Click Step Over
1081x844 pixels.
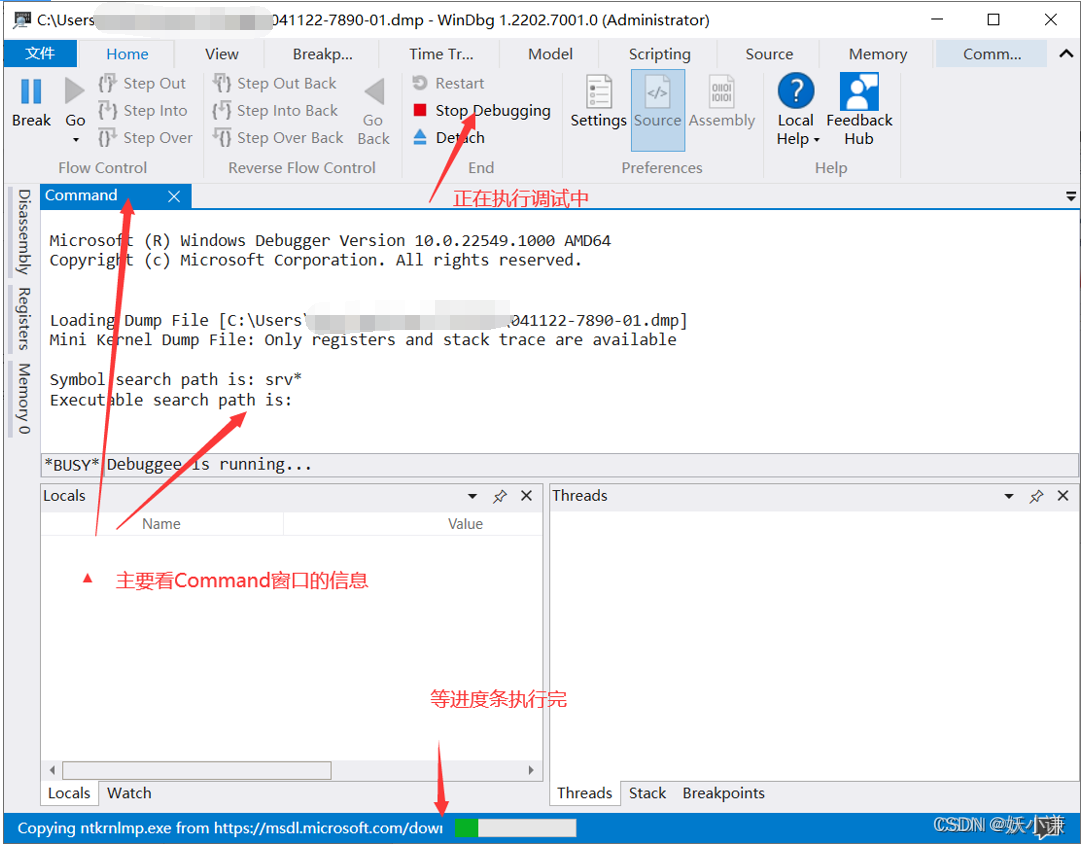click(145, 138)
